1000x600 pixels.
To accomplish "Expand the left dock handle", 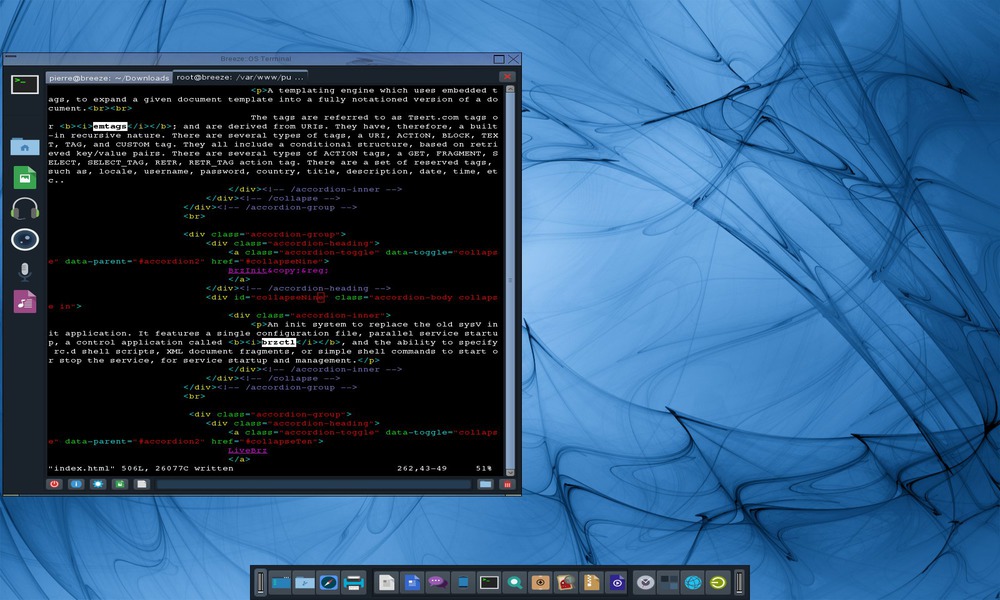I will (x=261, y=581).
